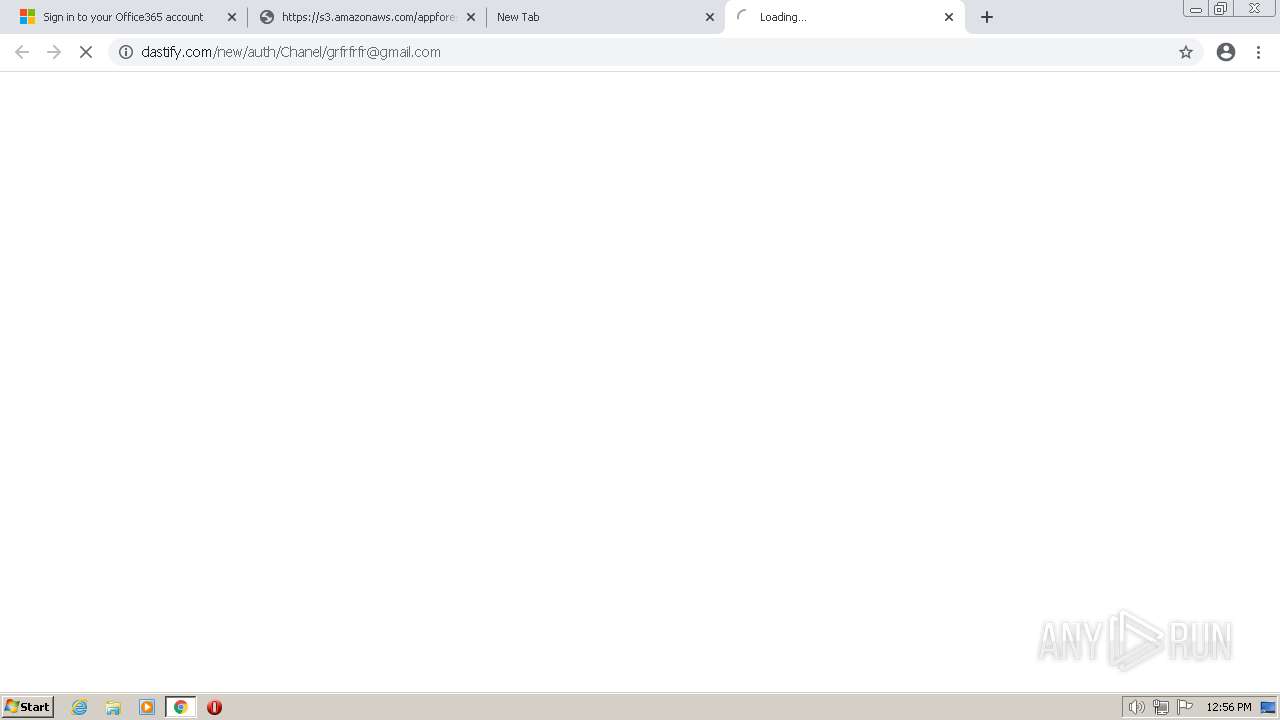This screenshot has width=1280, height=720.
Task: Close the New Tab tab
Action: click(x=710, y=17)
